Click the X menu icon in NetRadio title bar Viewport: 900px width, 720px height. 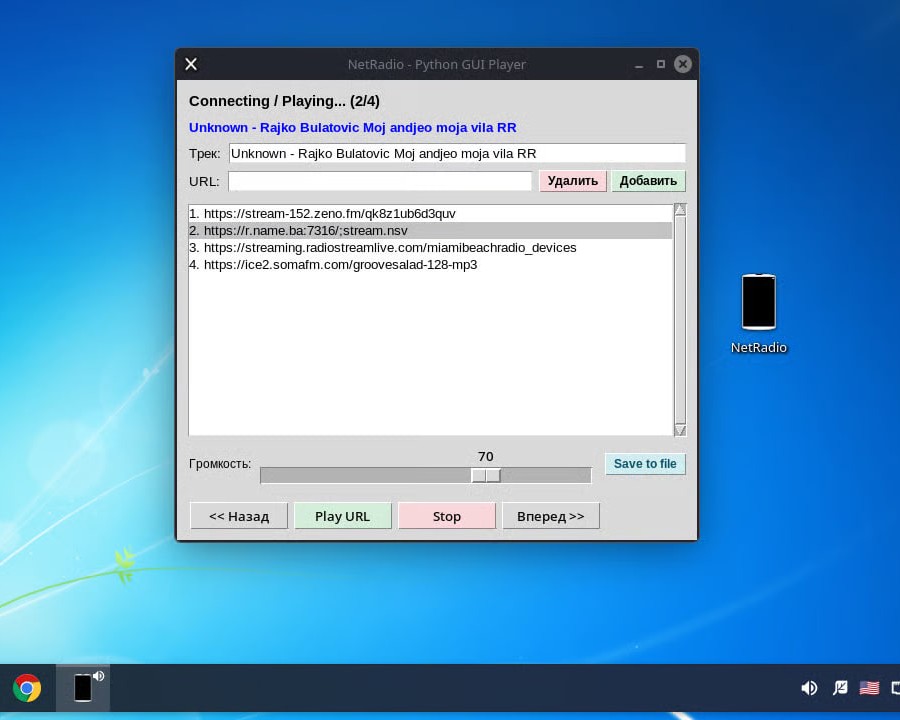191,64
